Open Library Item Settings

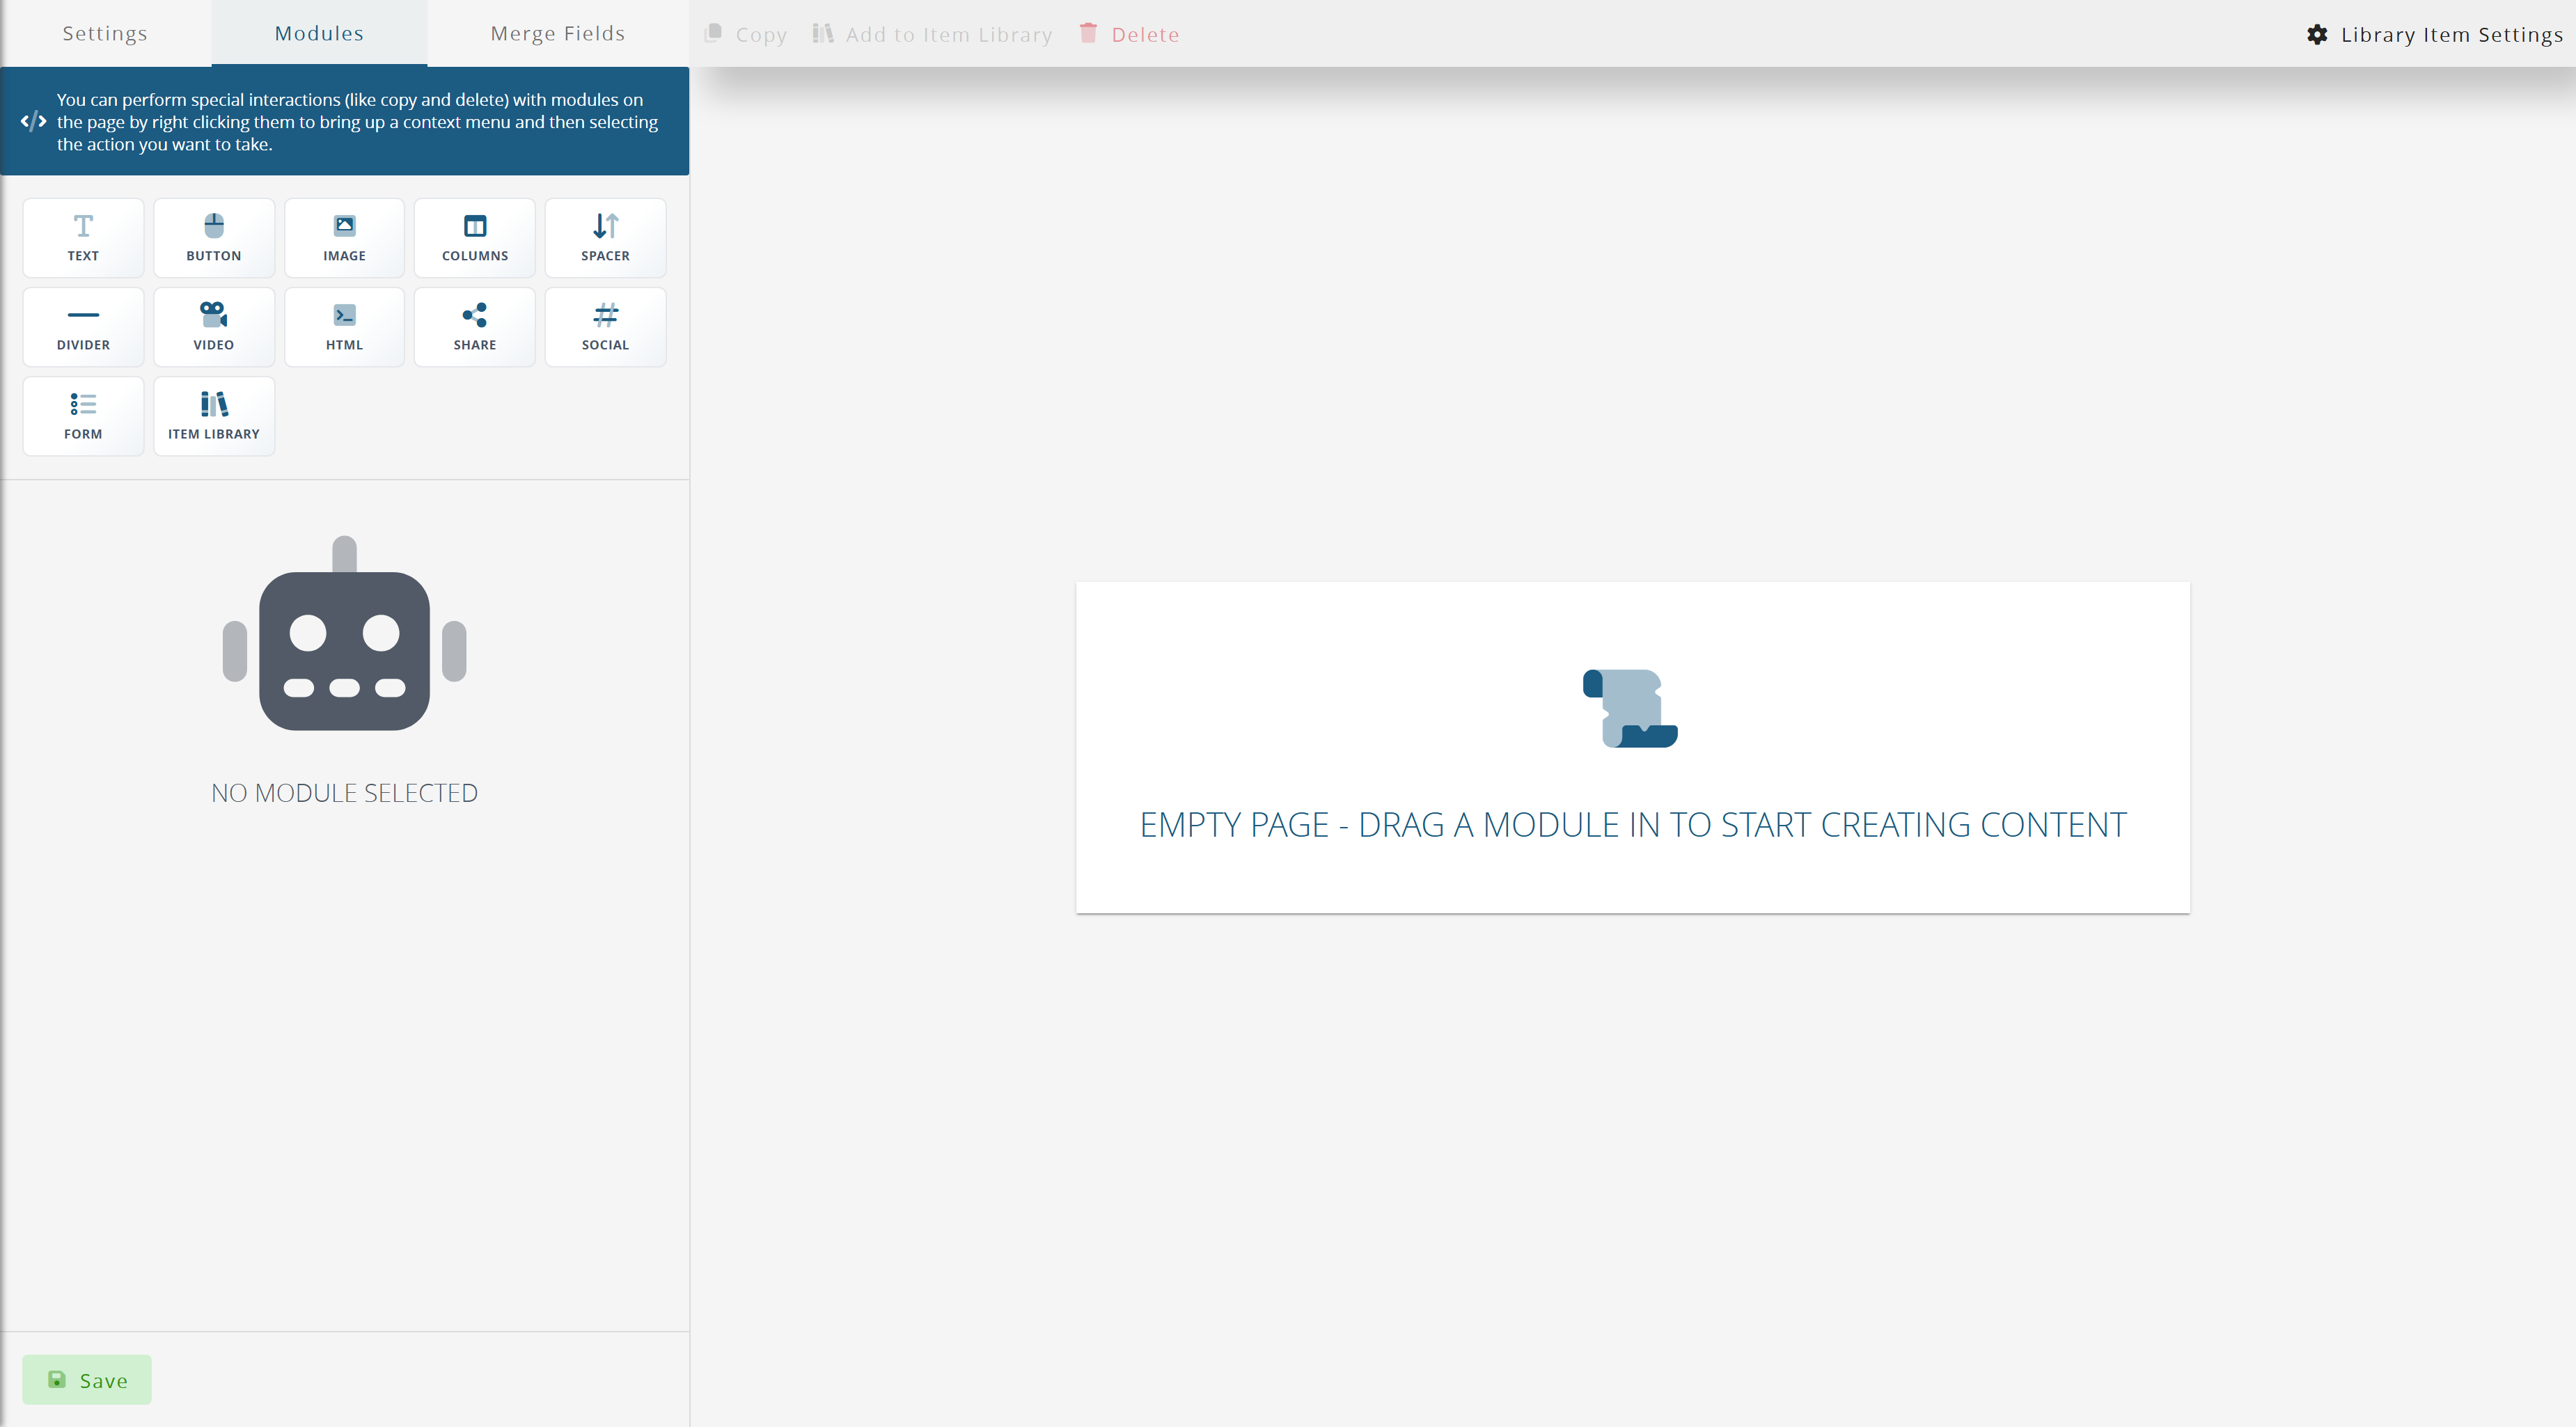point(2434,34)
